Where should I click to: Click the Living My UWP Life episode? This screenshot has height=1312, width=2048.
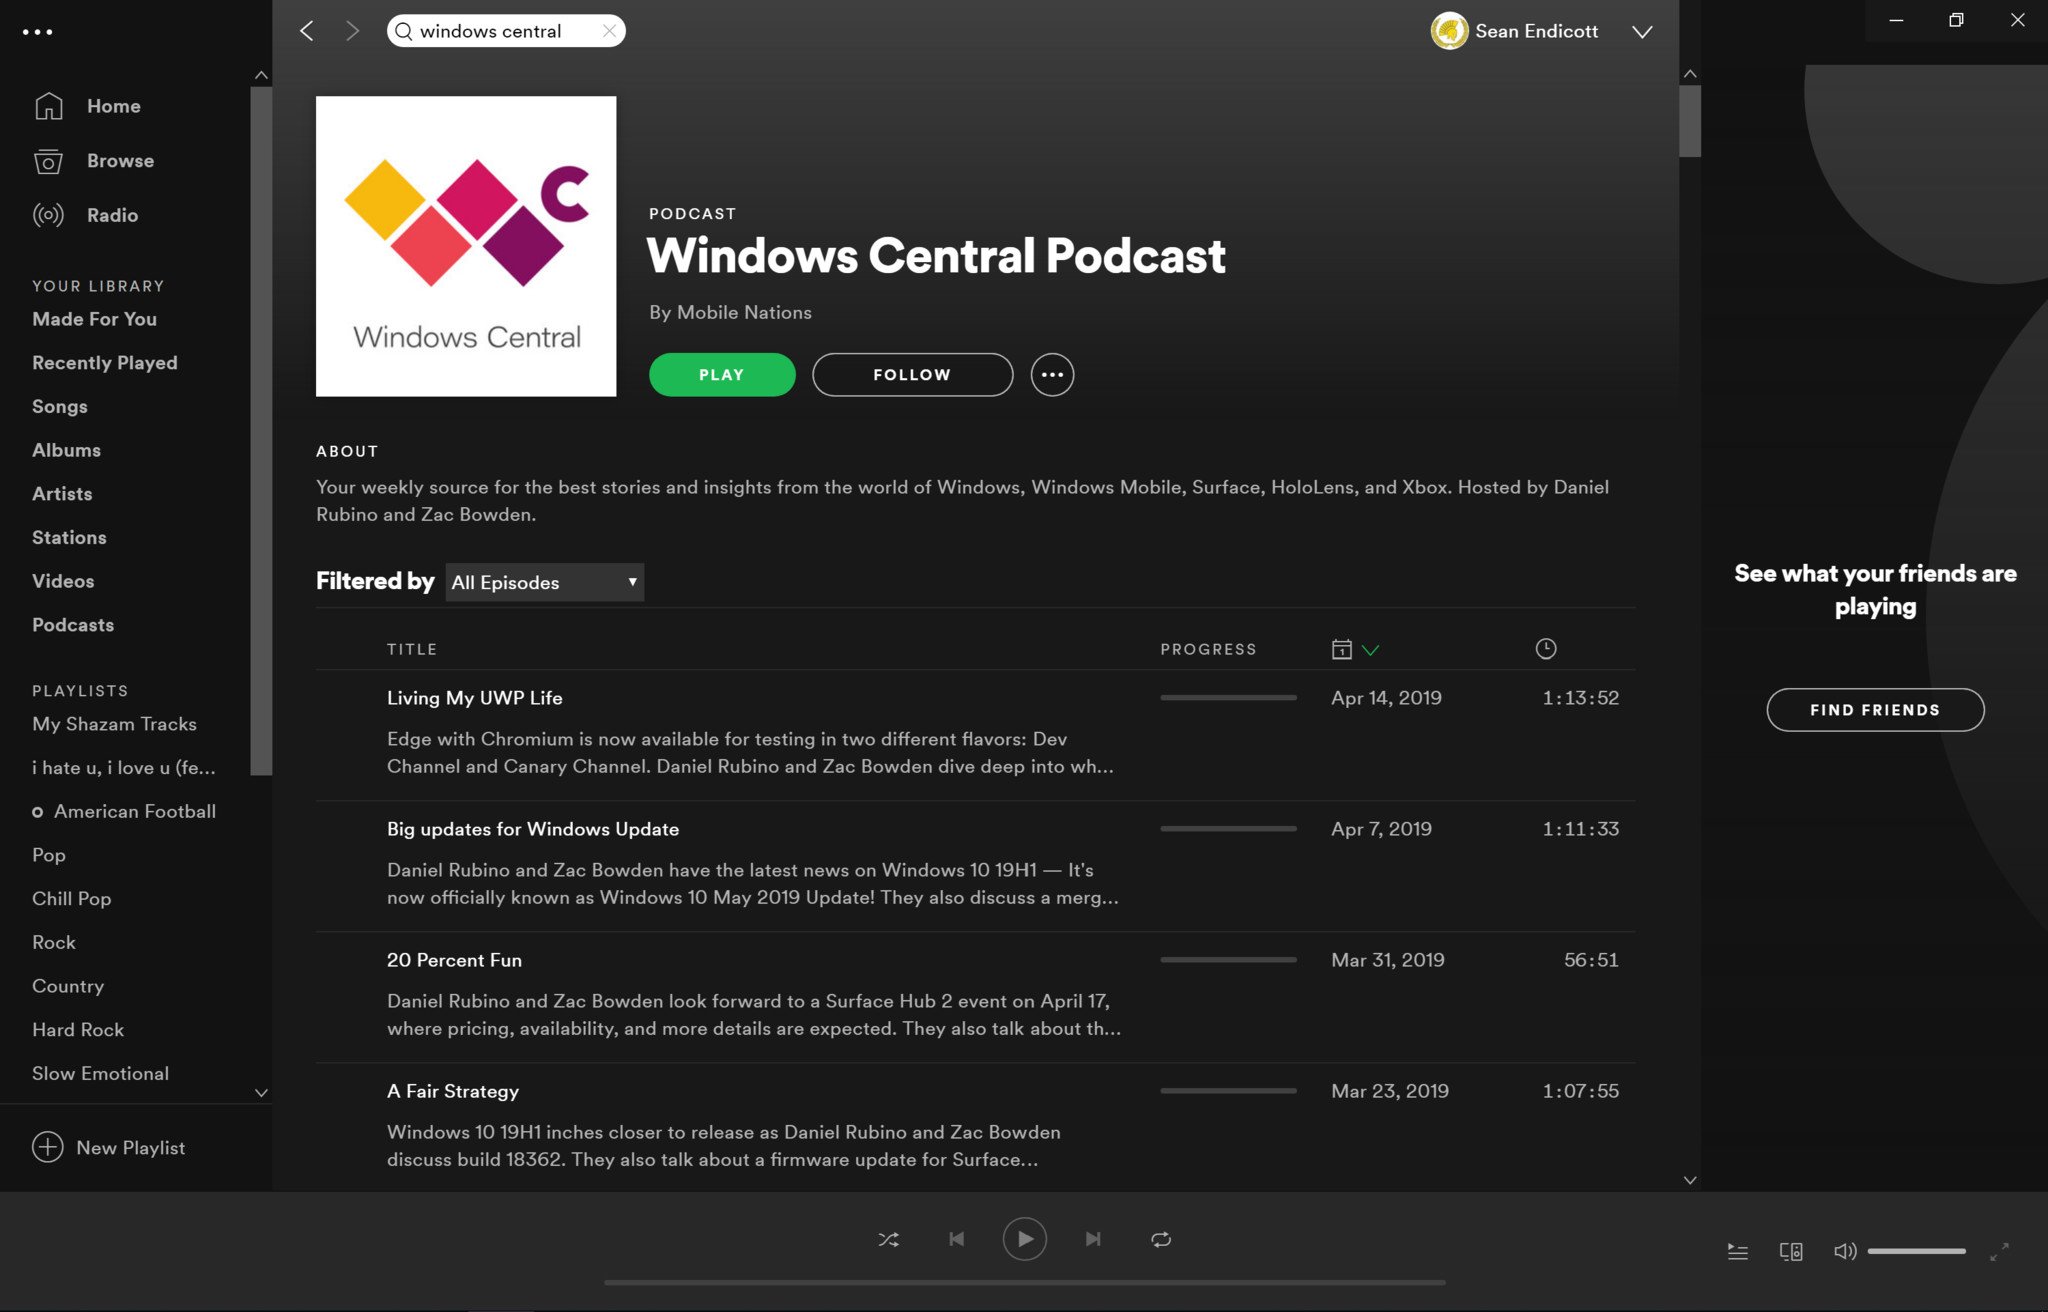tap(473, 697)
